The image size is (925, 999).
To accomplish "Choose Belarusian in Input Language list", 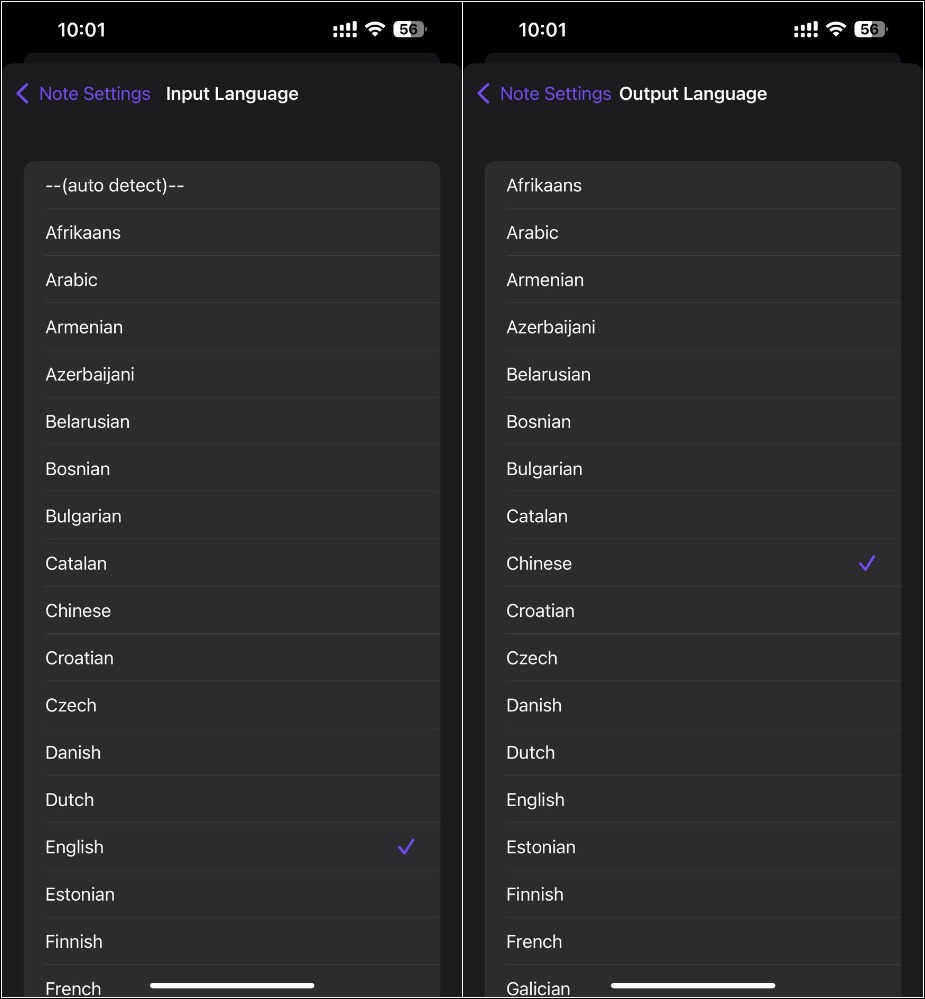I will (x=87, y=422).
